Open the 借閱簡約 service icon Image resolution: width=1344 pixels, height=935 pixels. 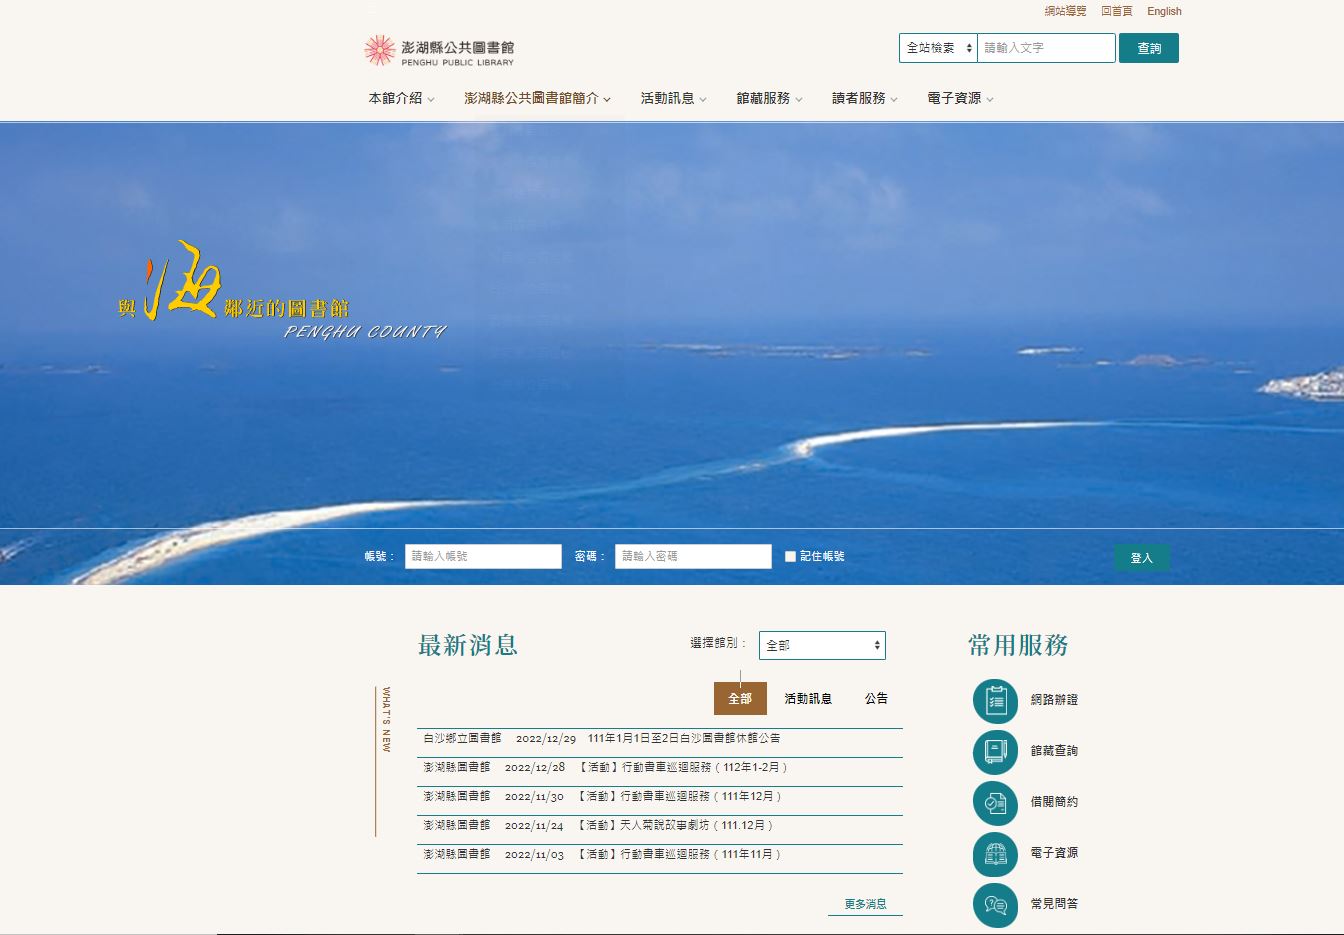tap(995, 803)
